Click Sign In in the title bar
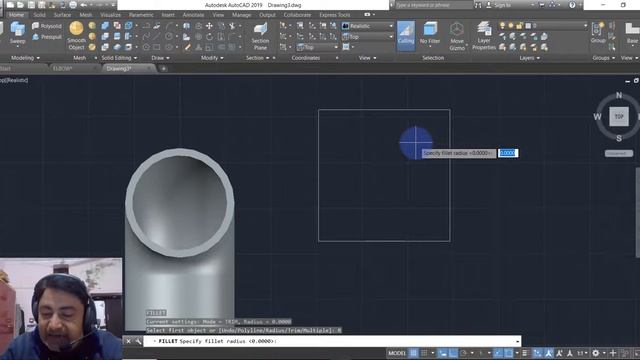Screen dimensions: 640x360 [x=502, y=5]
